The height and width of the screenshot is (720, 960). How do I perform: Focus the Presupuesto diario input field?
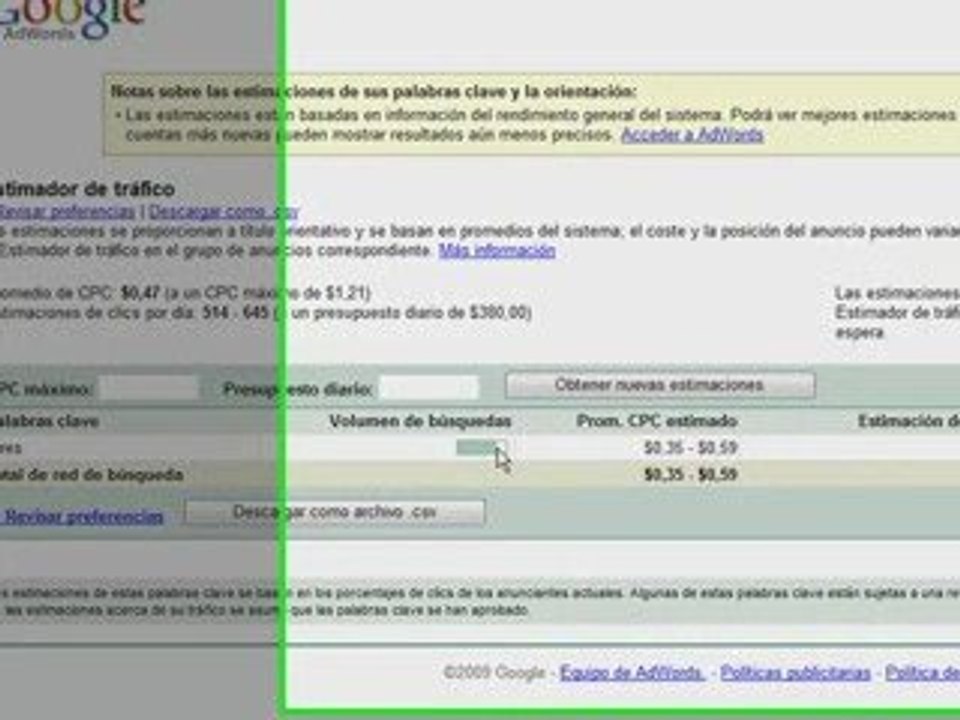point(429,388)
